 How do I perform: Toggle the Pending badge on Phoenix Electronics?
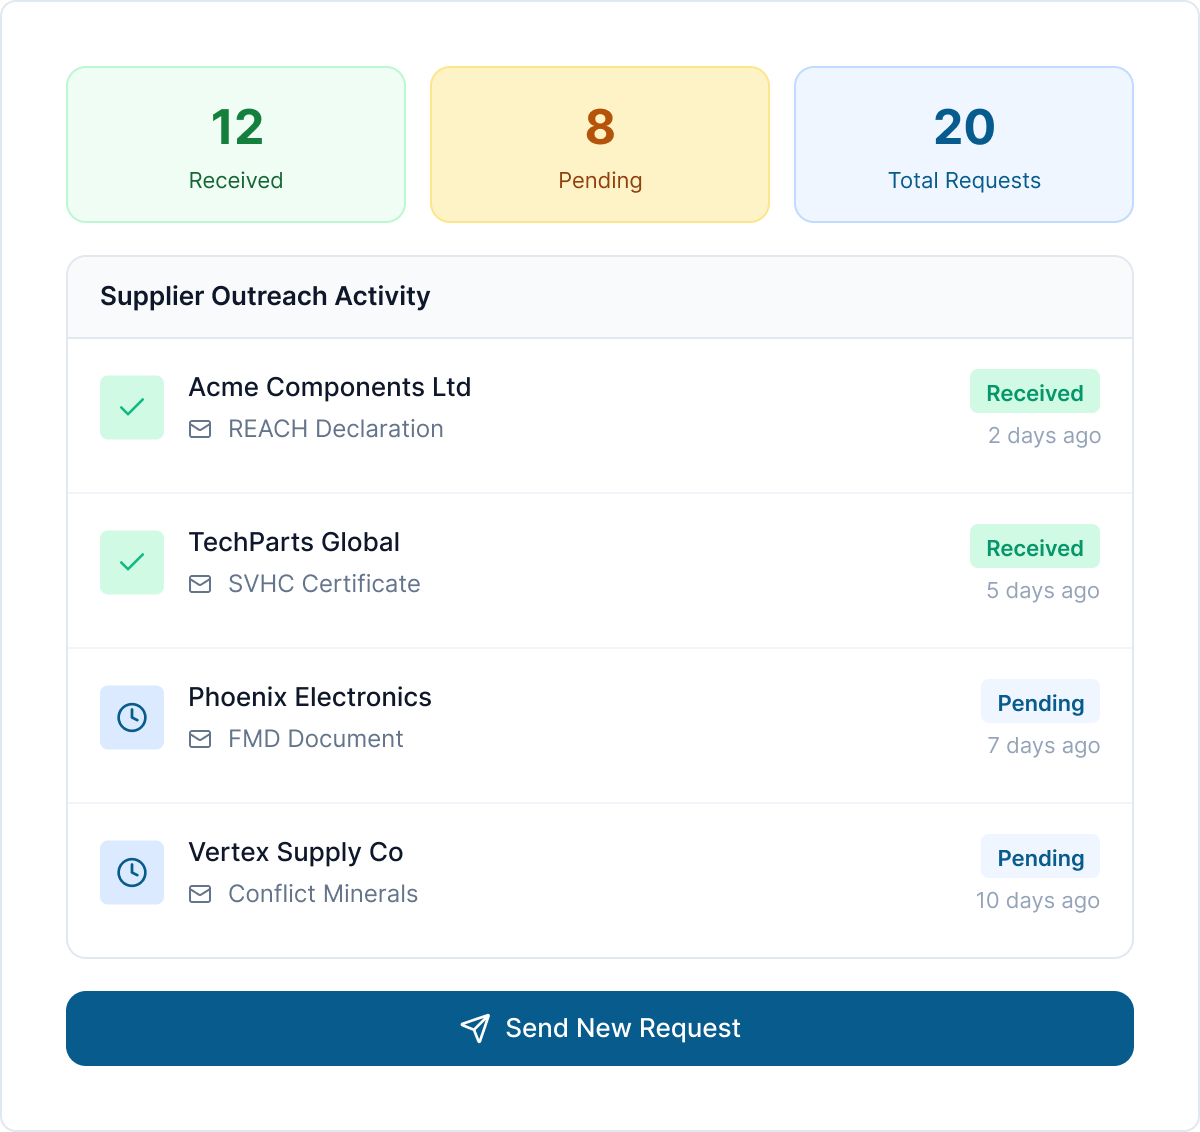(x=1040, y=702)
